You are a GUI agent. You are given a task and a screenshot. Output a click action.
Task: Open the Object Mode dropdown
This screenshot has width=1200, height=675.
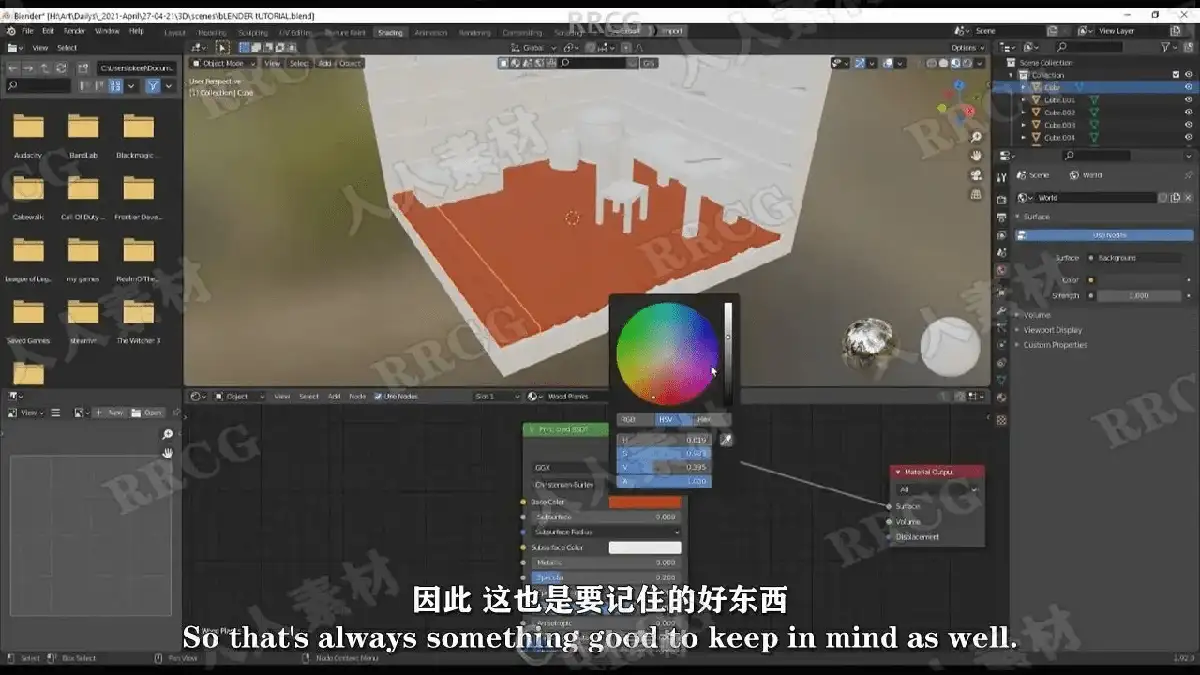tap(224, 63)
